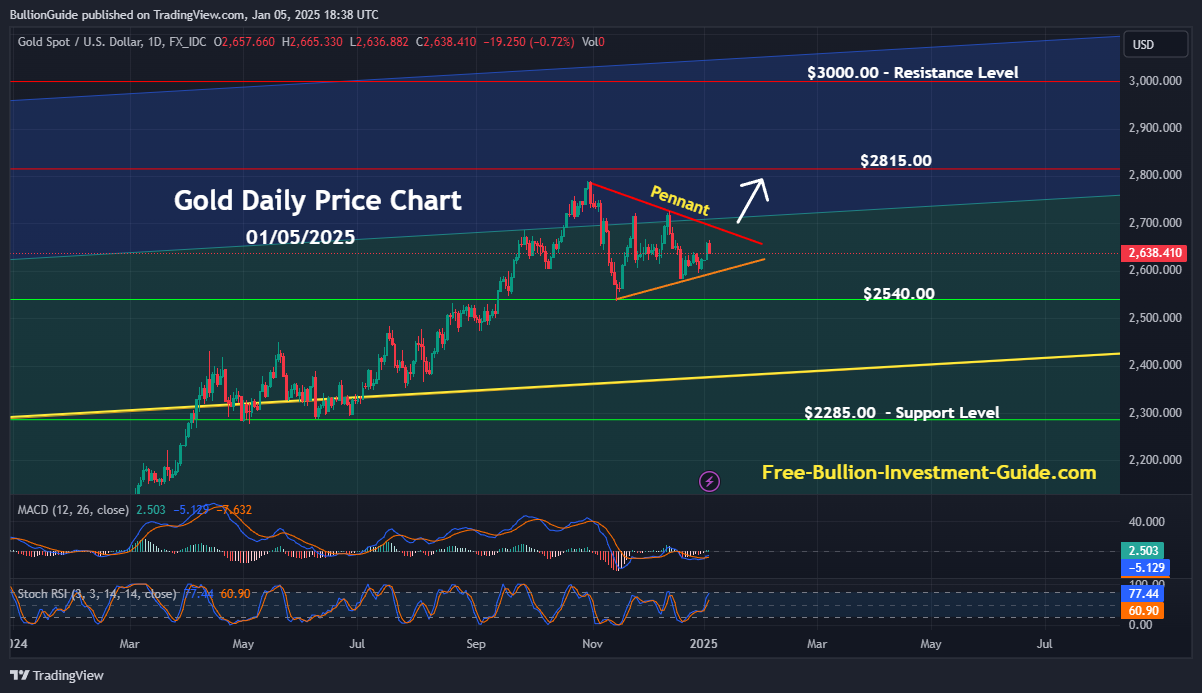Screen dimensions: 1202x693
Task: Select the MACD (12, 26, close) legend
Action: 72,510
